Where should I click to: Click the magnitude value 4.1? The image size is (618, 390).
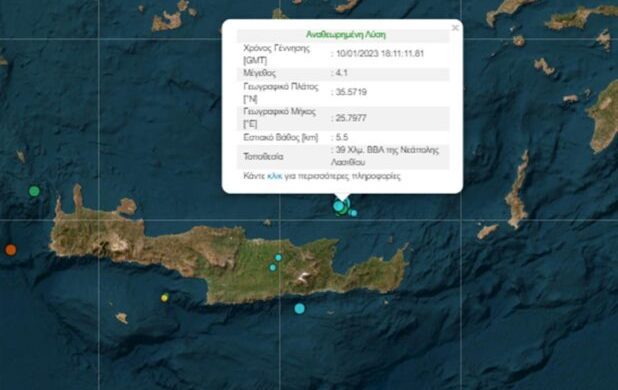tap(342, 73)
